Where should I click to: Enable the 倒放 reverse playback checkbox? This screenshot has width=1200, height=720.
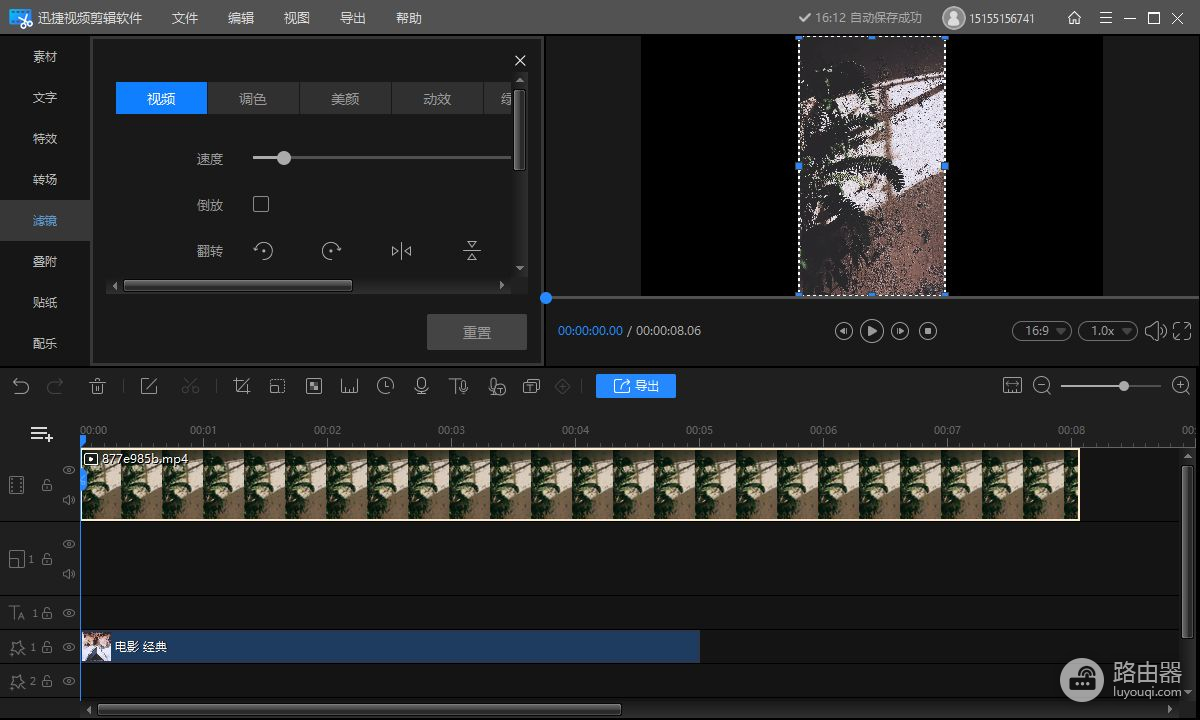click(x=261, y=204)
